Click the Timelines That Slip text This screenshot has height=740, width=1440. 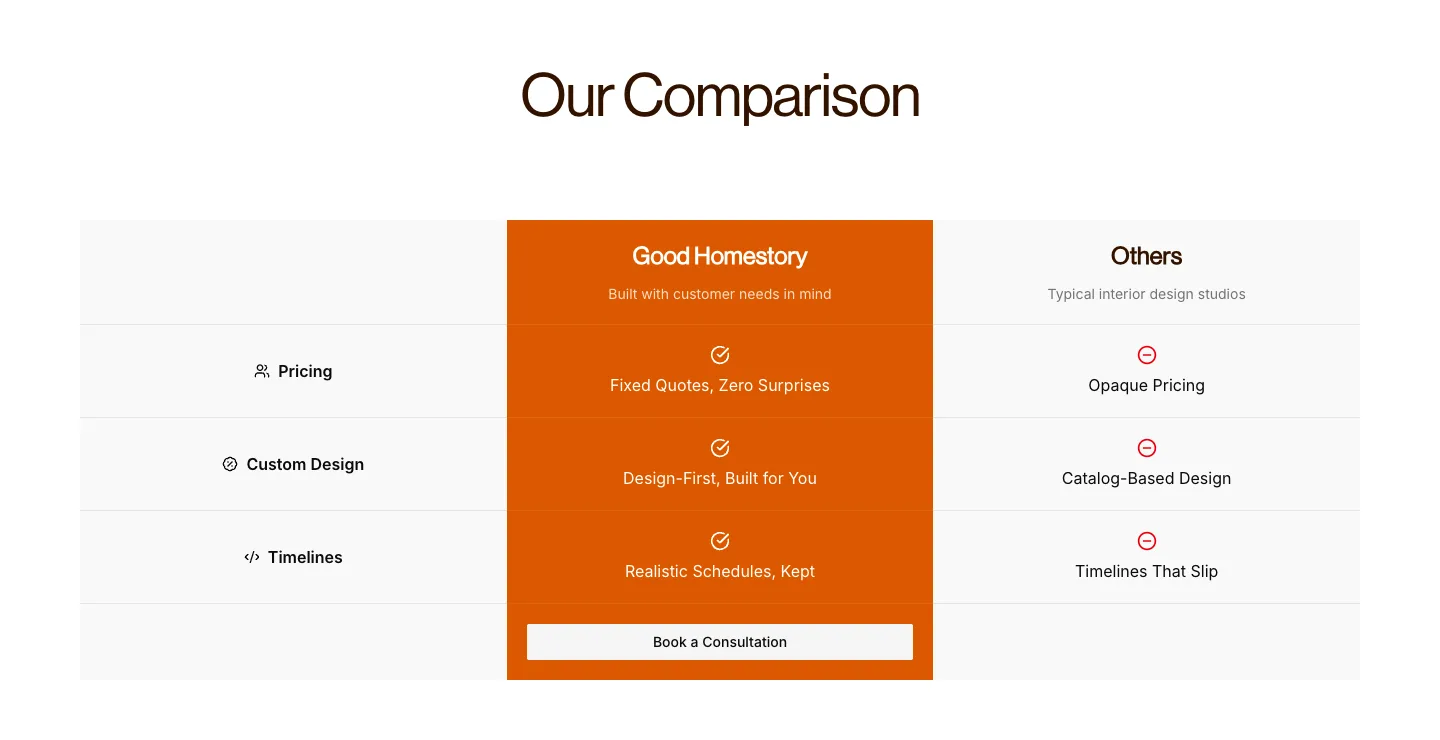[1147, 571]
